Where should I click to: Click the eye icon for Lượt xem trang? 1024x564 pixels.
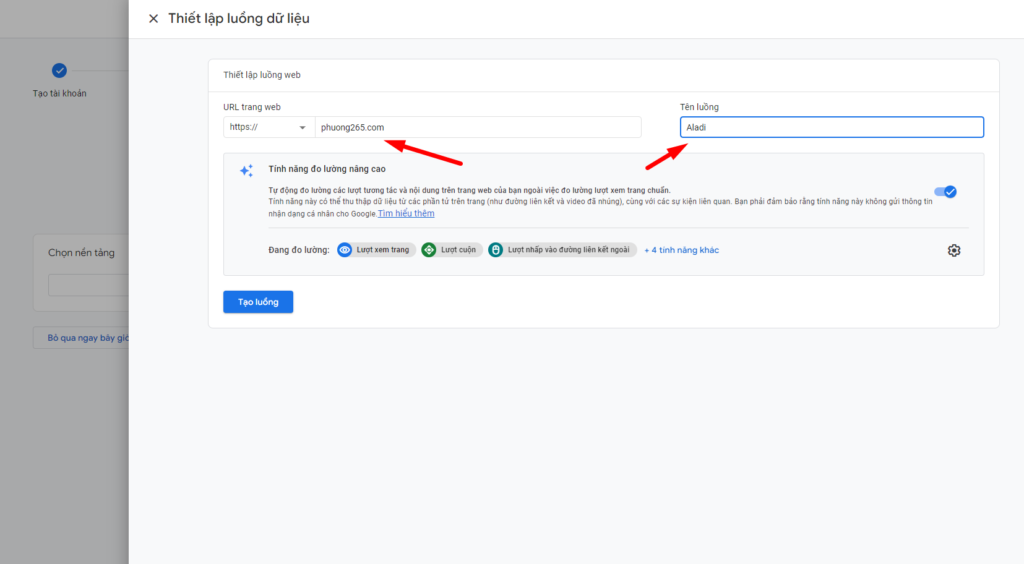tap(345, 250)
